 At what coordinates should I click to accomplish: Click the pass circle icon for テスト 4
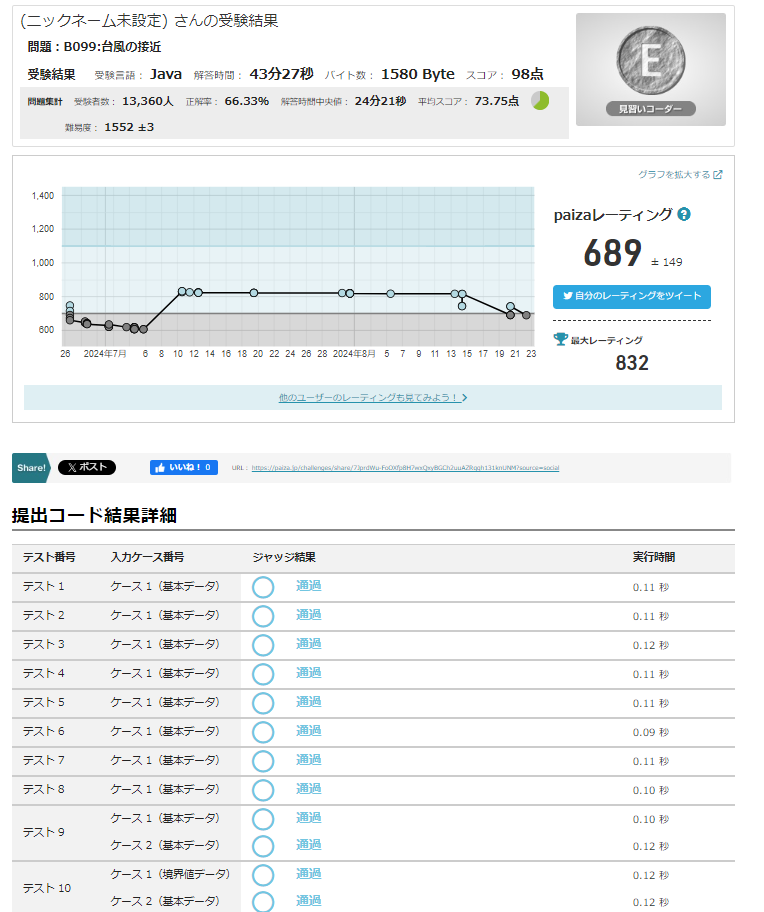[263, 674]
